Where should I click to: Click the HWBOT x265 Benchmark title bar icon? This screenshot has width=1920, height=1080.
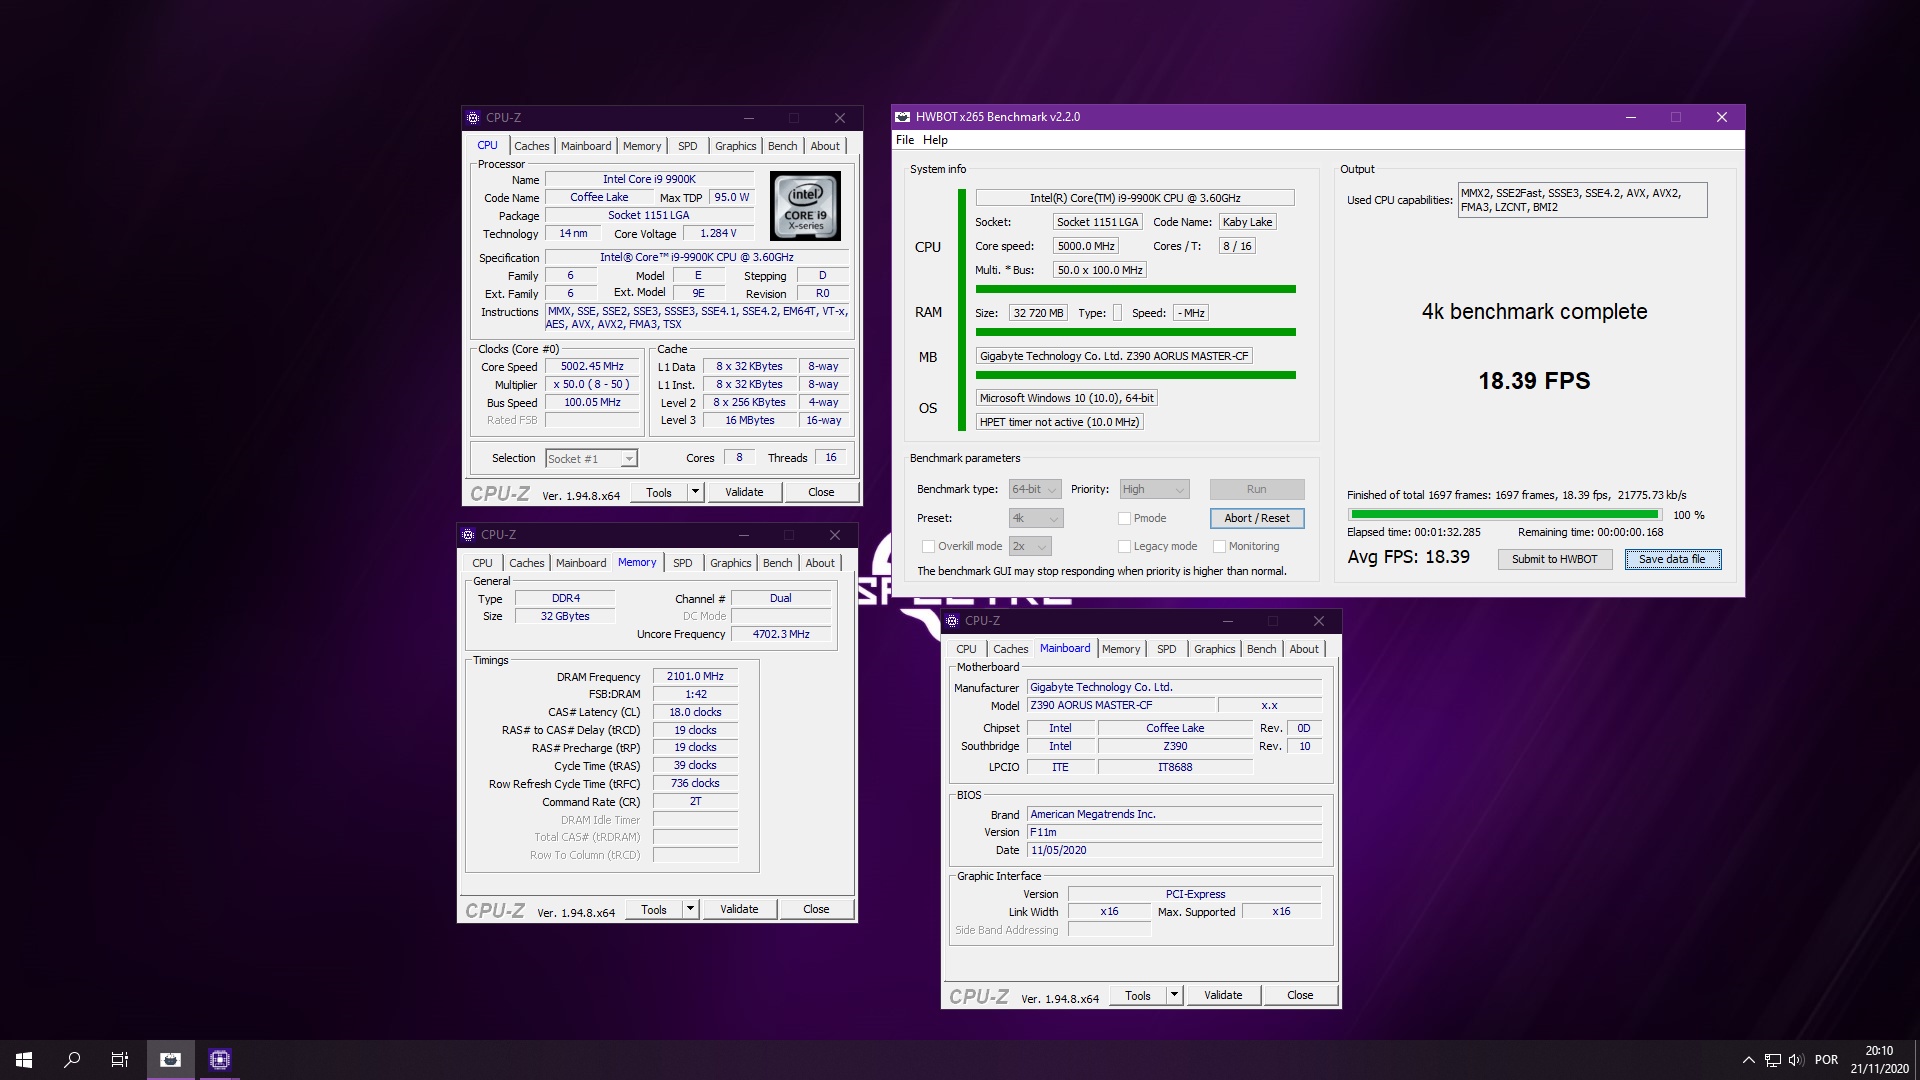pos(903,117)
